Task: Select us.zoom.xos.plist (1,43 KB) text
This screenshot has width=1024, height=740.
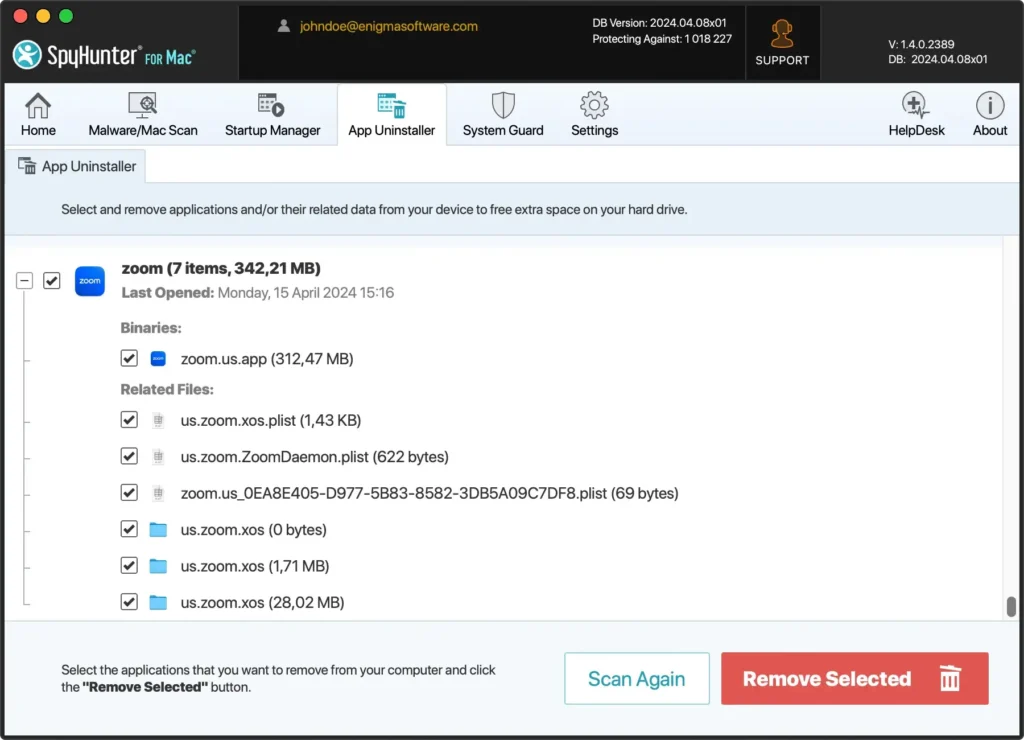Action: click(271, 421)
